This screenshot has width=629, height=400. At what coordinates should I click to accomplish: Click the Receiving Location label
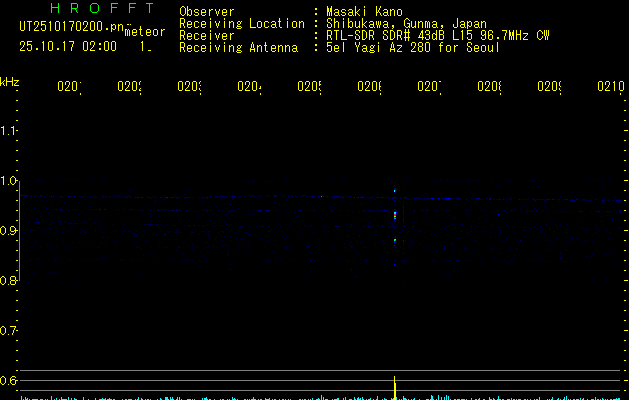241,23
